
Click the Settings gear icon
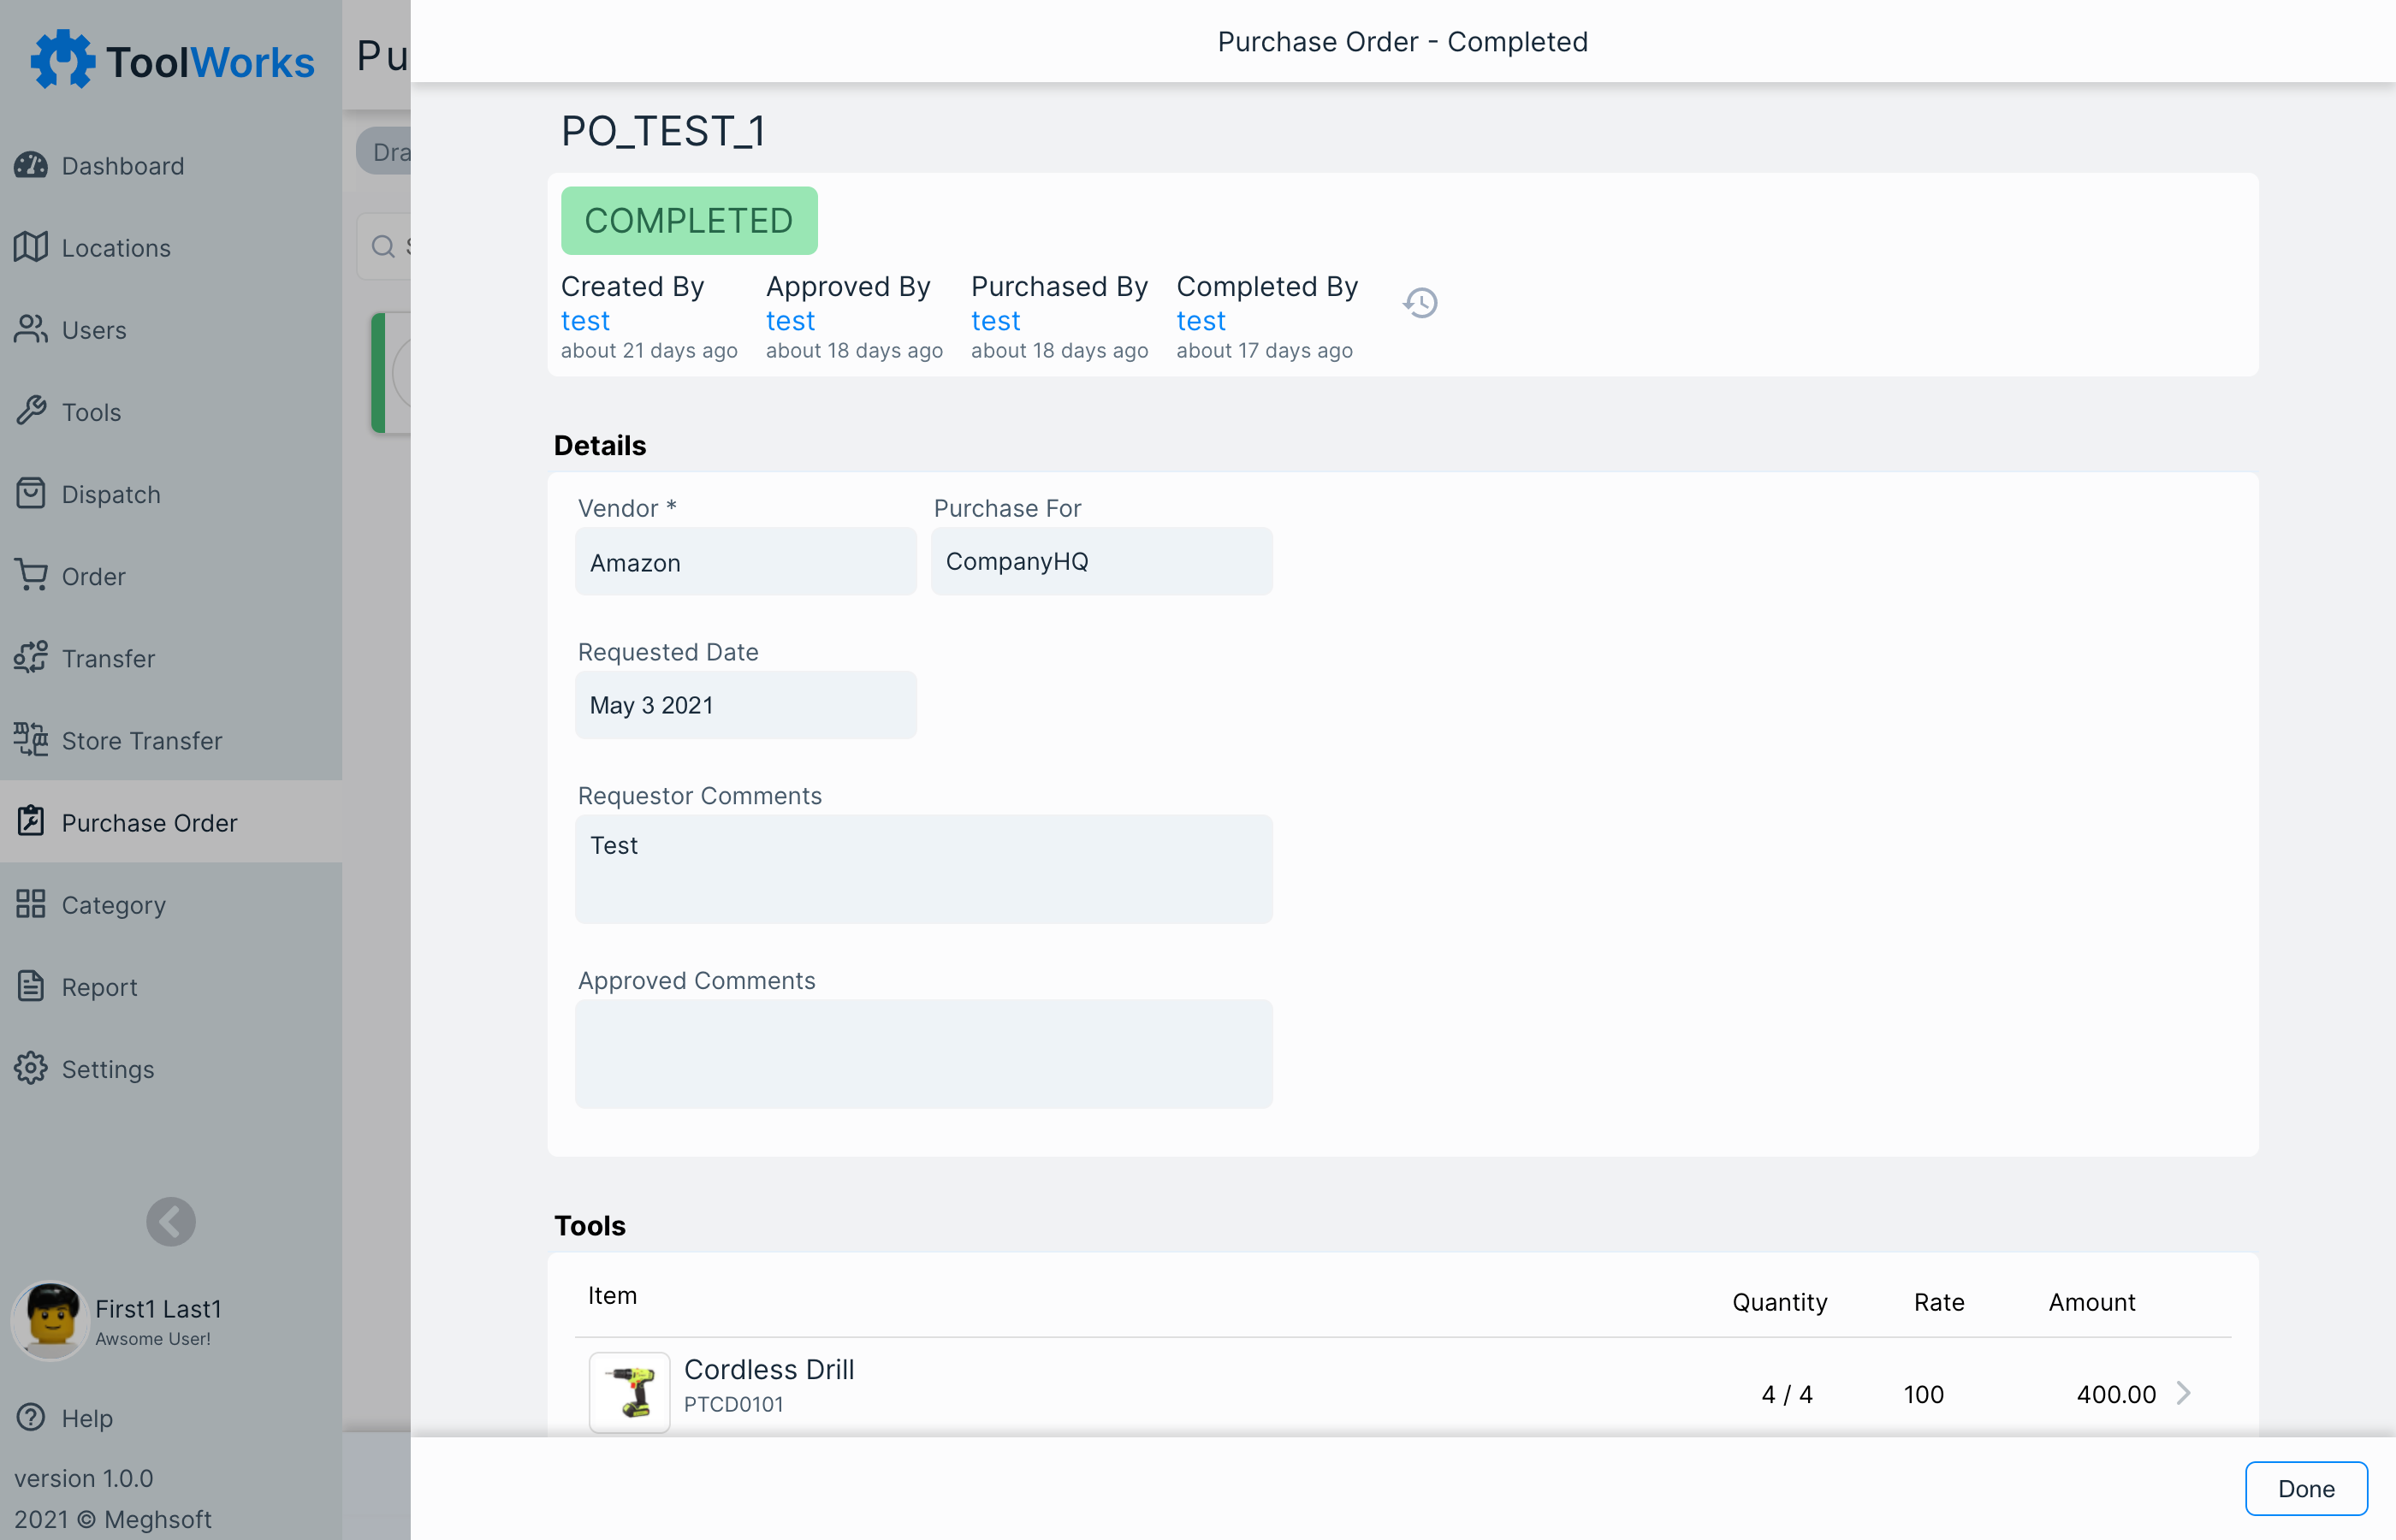point(31,1068)
